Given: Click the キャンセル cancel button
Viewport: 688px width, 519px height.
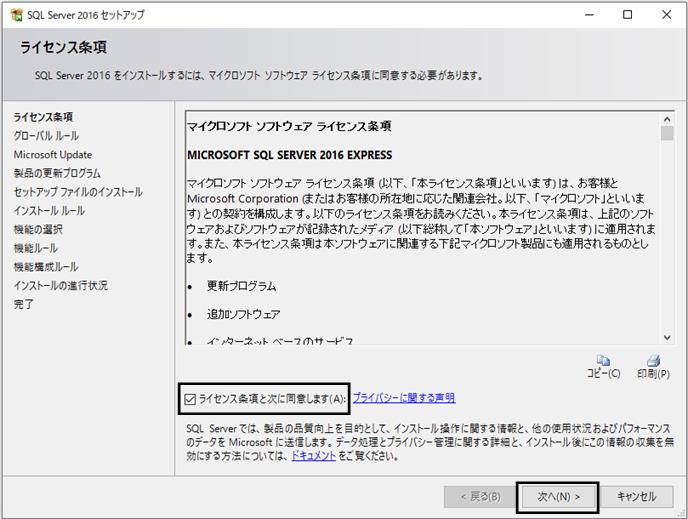Looking at the screenshot, I should click(636, 497).
